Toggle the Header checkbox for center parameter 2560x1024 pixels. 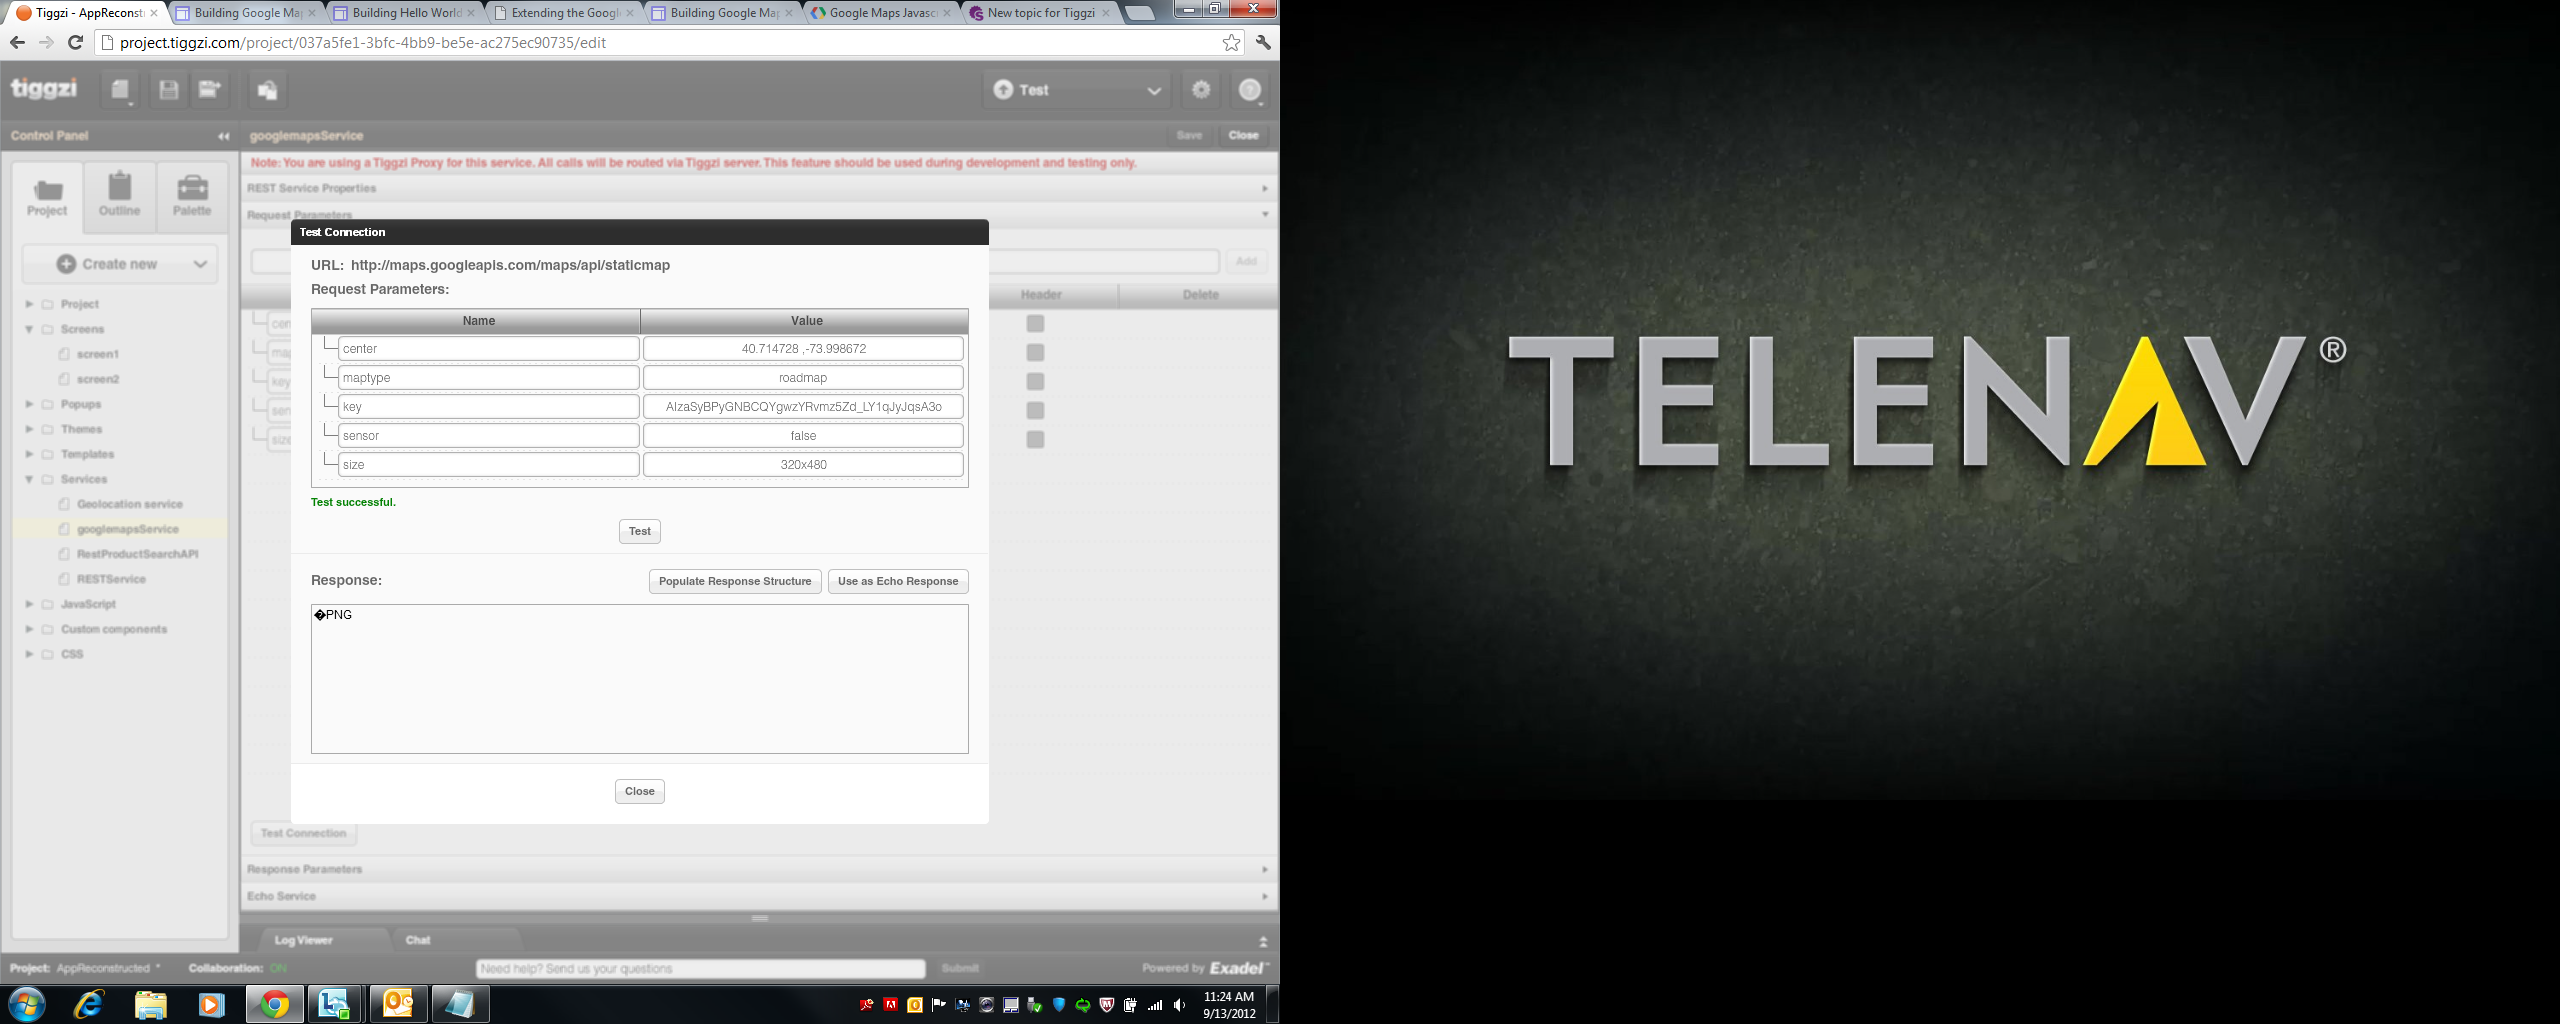1035,324
